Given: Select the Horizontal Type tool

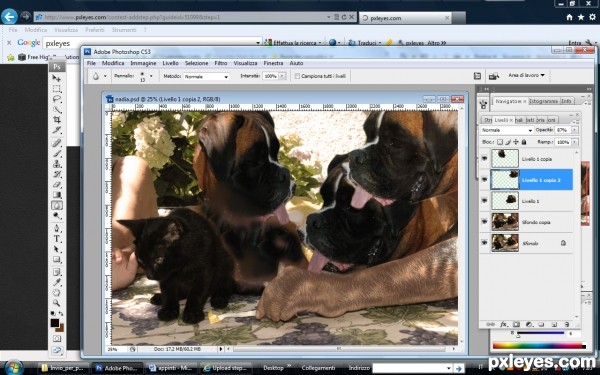Looking at the screenshot, I should 57,239.
